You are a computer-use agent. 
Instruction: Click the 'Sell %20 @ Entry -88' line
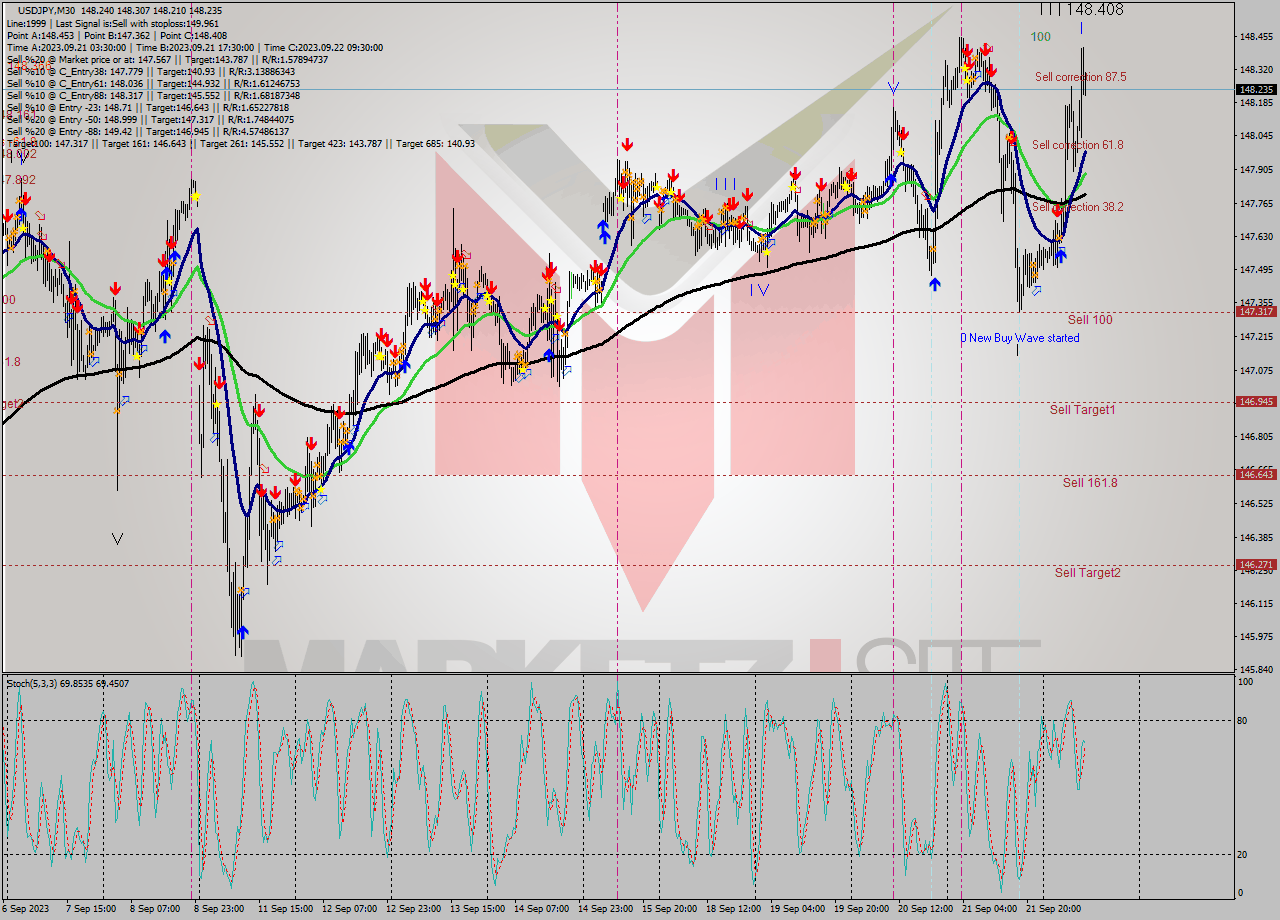click(148, 131)
